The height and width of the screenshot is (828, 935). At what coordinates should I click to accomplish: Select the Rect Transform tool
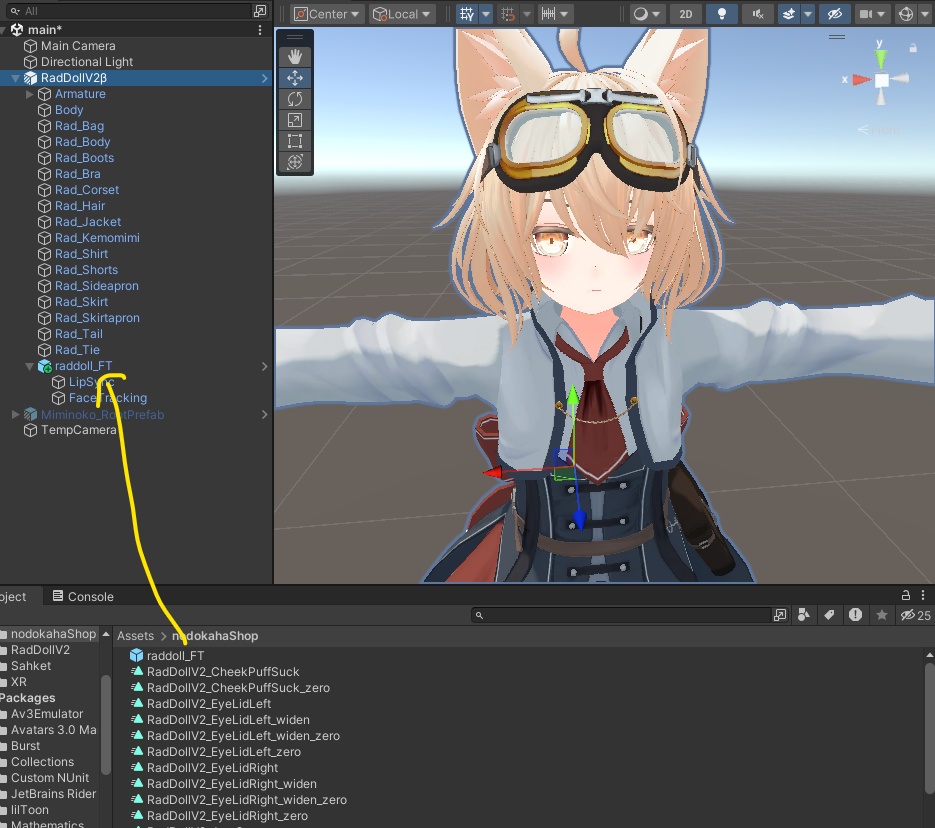(x=294, y=141)
